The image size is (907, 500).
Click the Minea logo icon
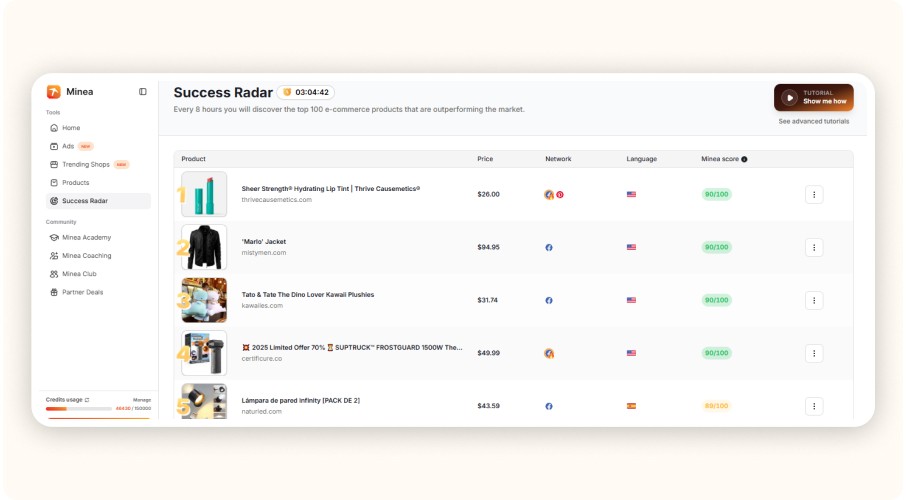[x=53, y=91]
